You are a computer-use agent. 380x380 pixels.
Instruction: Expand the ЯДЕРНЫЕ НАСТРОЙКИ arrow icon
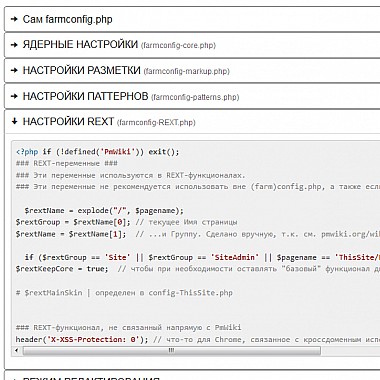(x=14, y=45)
